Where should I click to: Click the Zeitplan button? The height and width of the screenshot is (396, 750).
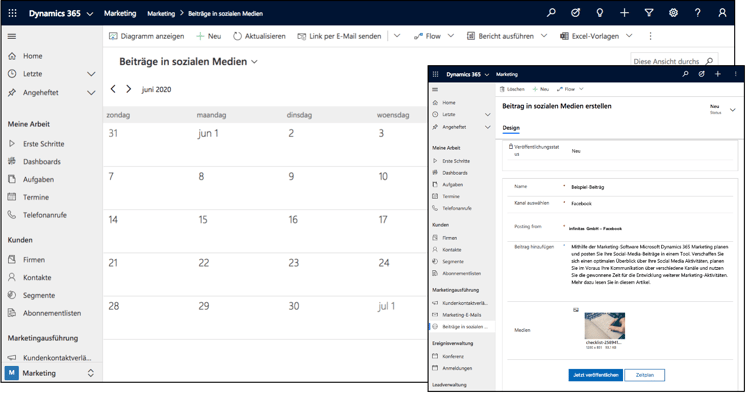[644, 375]
